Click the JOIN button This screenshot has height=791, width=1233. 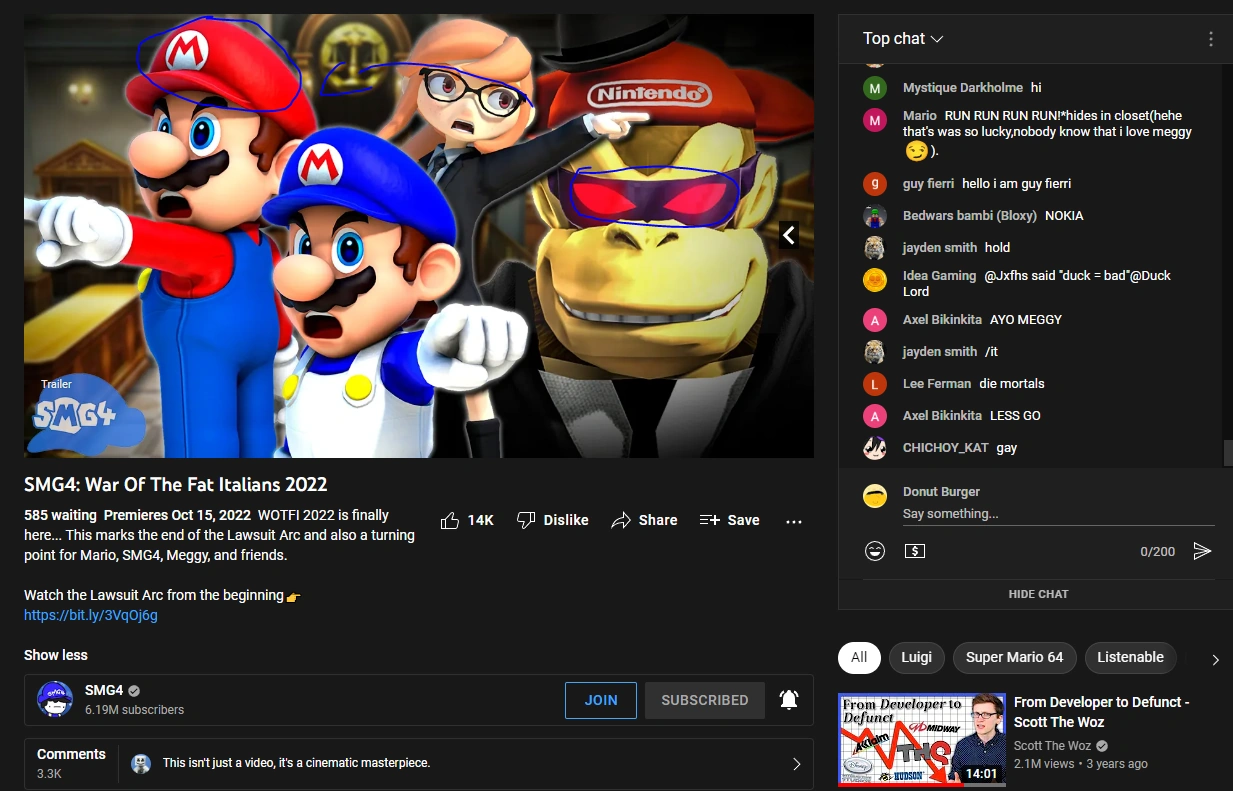600,700
